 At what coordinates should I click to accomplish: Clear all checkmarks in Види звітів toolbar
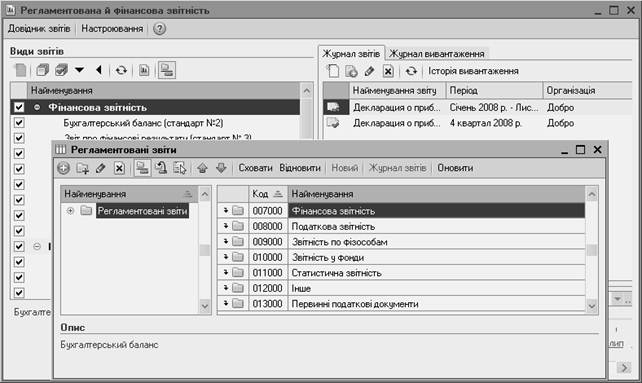click(42, 70)
